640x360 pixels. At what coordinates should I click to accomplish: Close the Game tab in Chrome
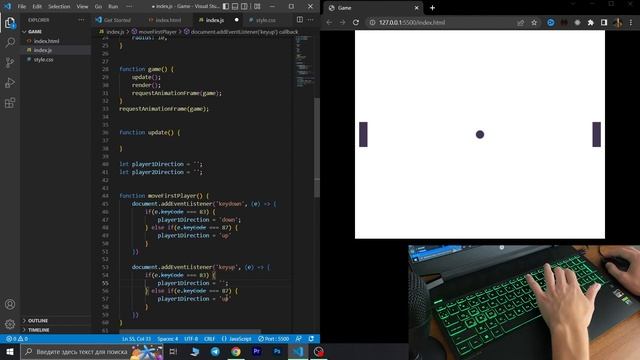coord(416,8)
